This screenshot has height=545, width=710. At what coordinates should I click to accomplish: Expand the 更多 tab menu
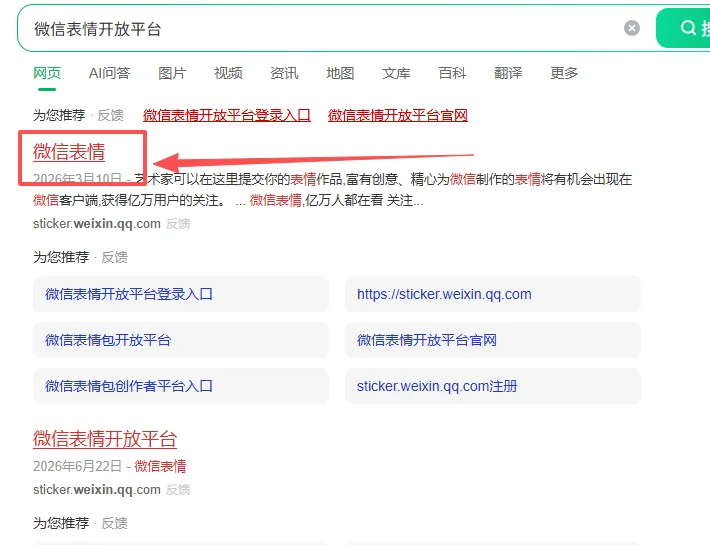564,73
